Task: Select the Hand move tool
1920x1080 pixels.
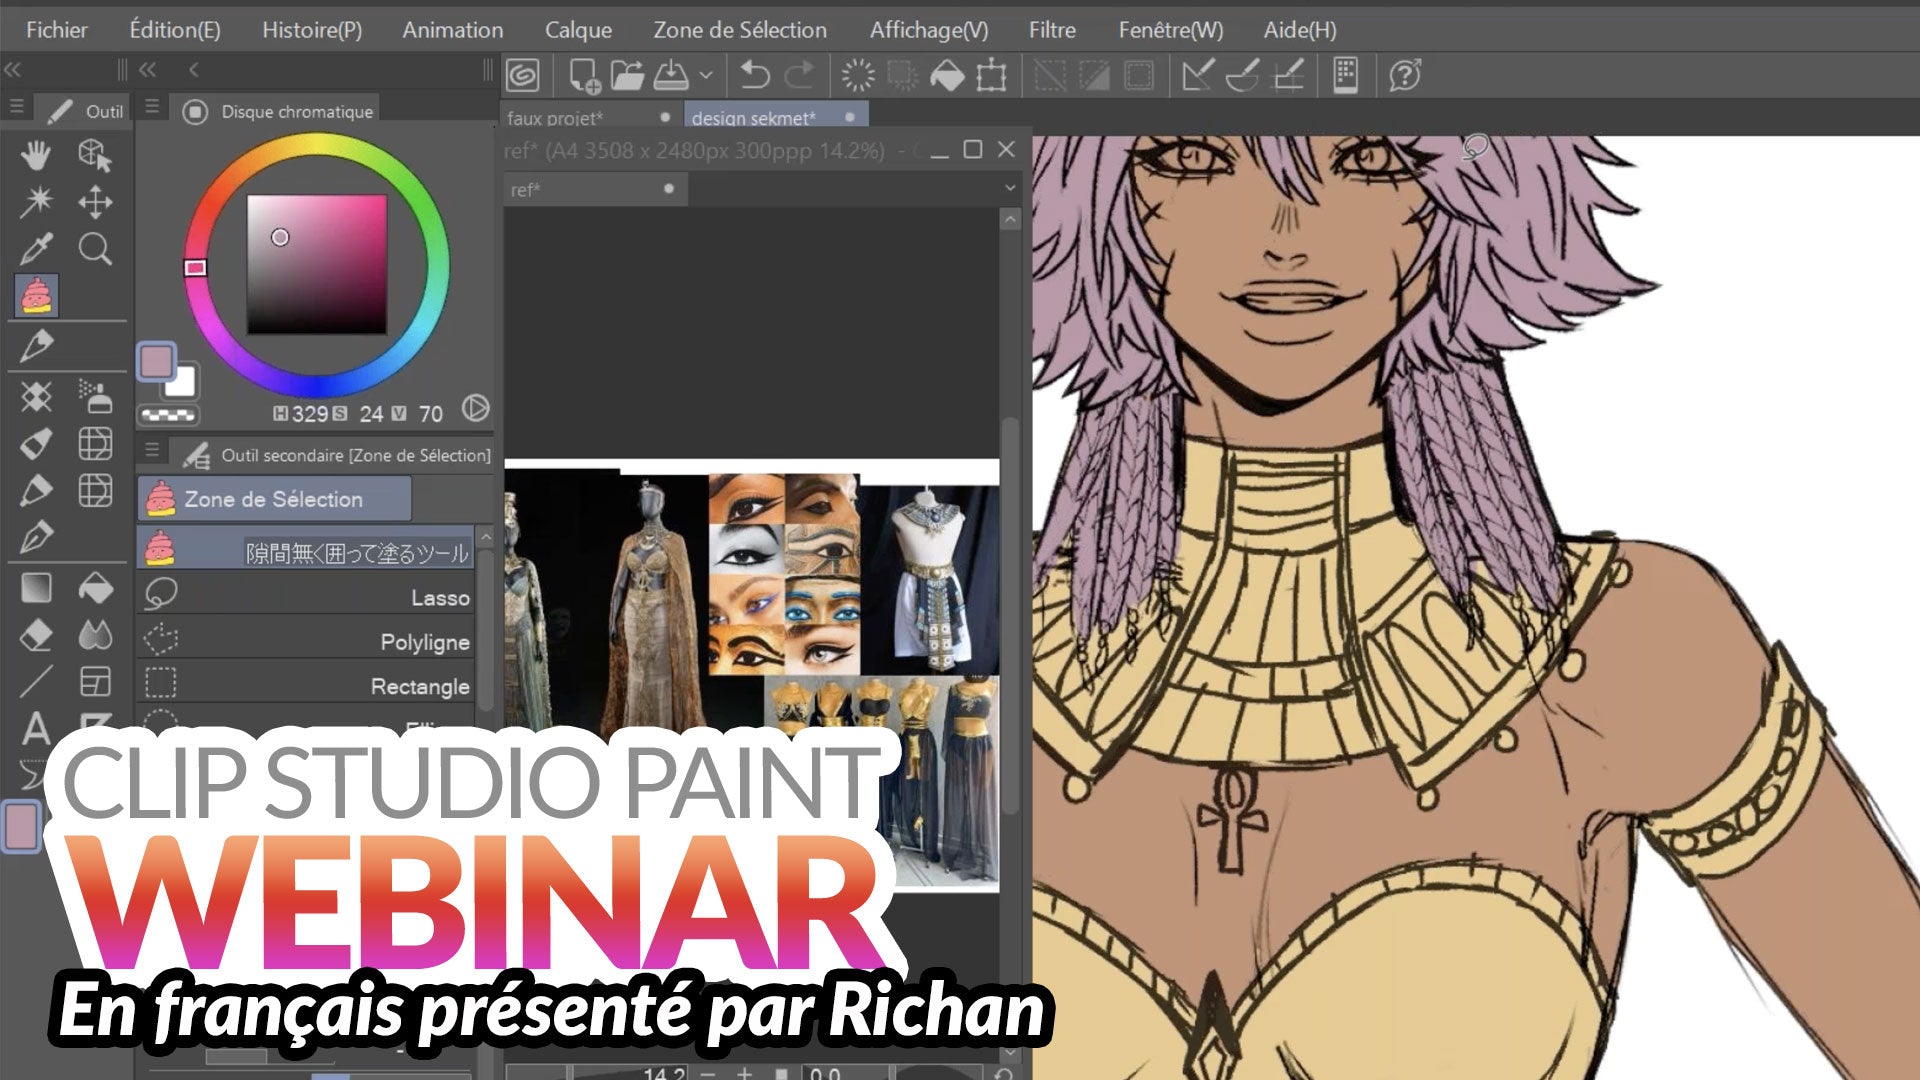Action: pos(36,155)
